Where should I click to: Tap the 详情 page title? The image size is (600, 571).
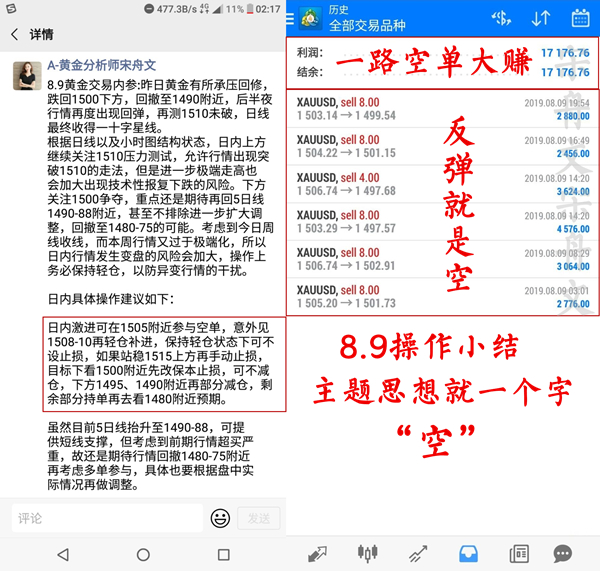[x=41, y=34]
